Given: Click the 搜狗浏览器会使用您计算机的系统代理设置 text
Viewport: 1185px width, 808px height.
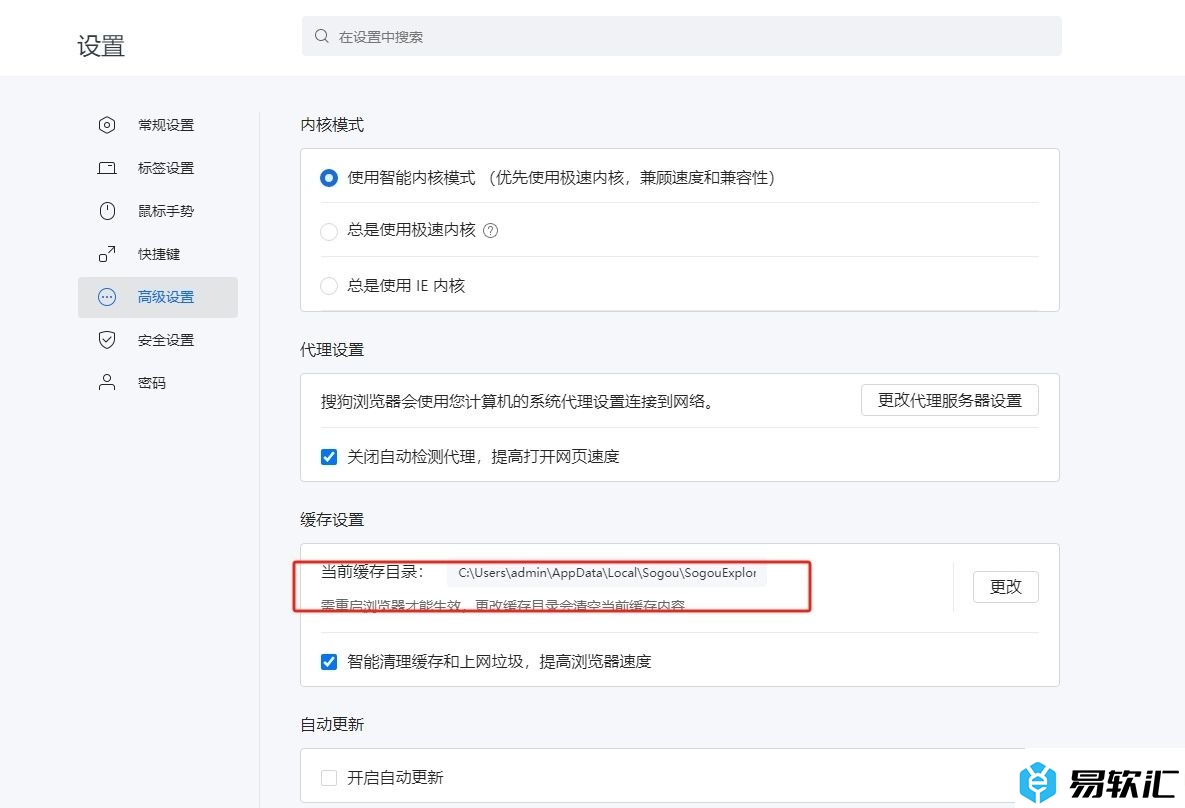Looking at the screenshot, I should point(517,401).
